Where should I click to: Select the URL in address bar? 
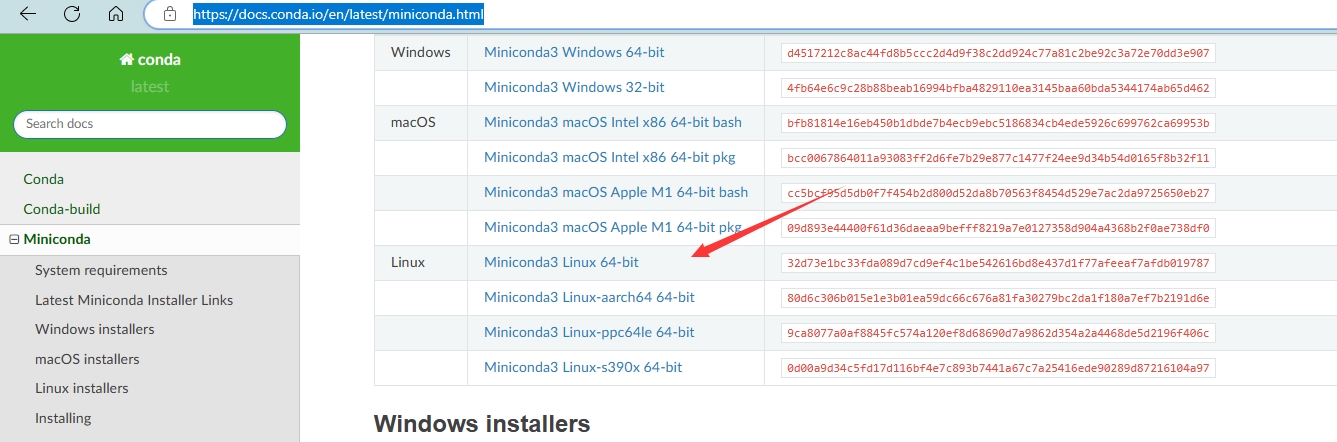[x=340, y=15]
